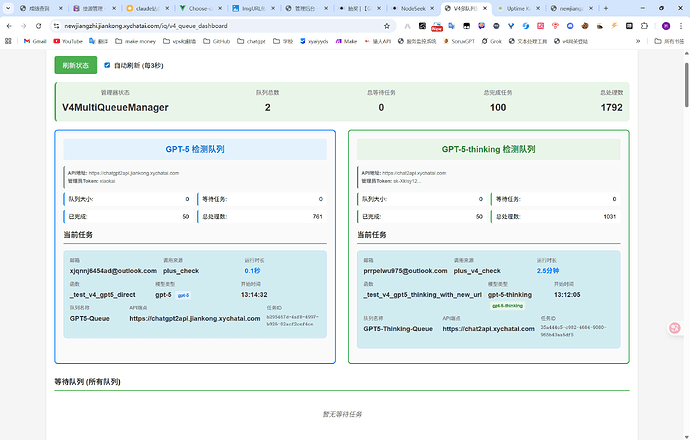The width and height of the screenshot is (690, 440).
Task: Toggle the 自动刷新 auto-refresh checkbox
Action: 107,65
